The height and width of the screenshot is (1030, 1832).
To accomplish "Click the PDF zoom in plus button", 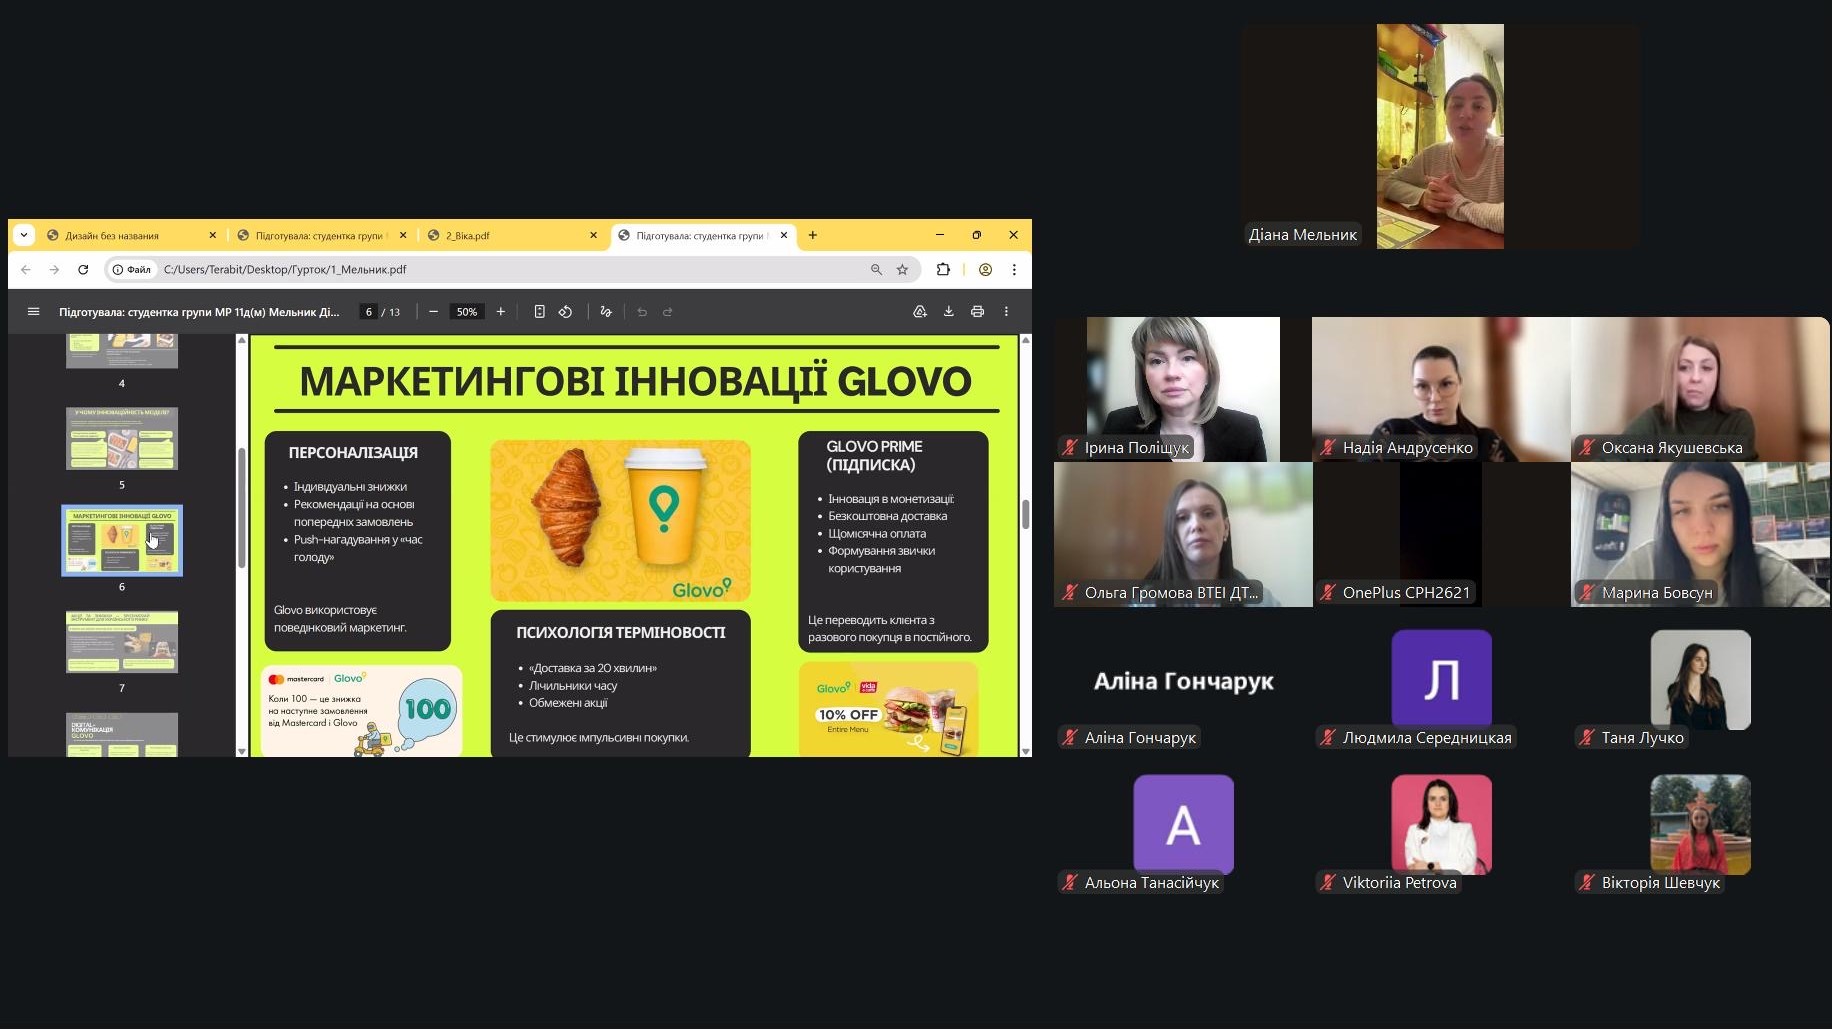I will (x=501, y=312).
